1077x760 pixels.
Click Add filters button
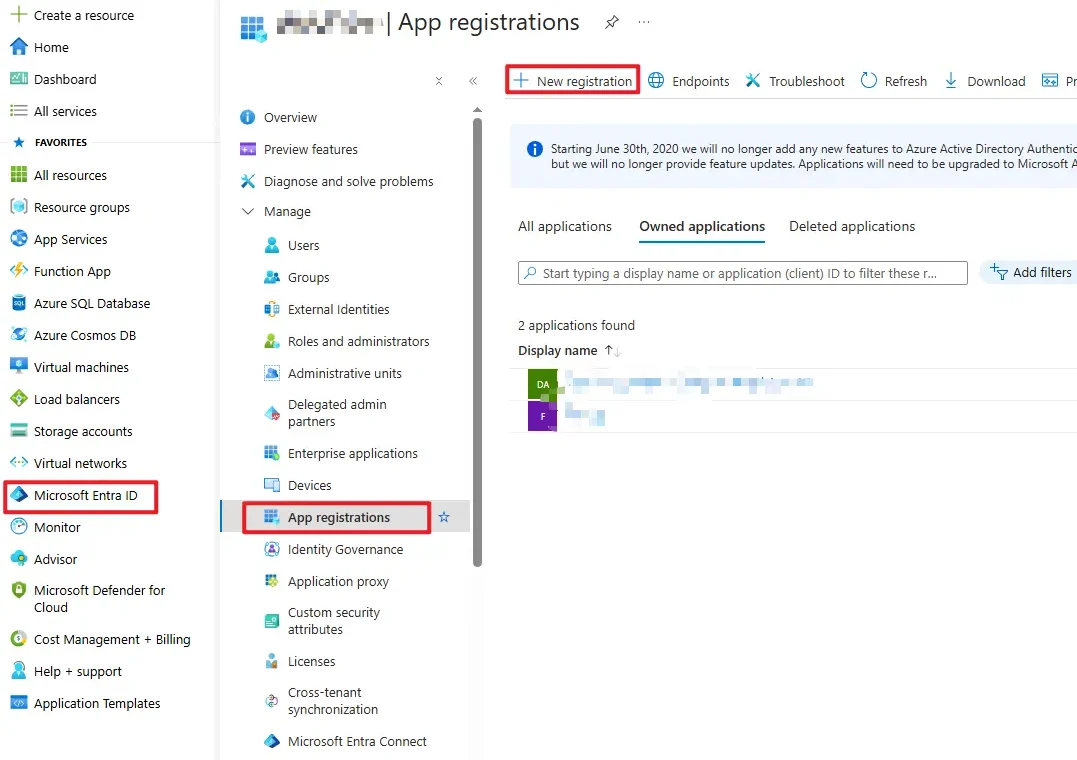pos(1030,273)
